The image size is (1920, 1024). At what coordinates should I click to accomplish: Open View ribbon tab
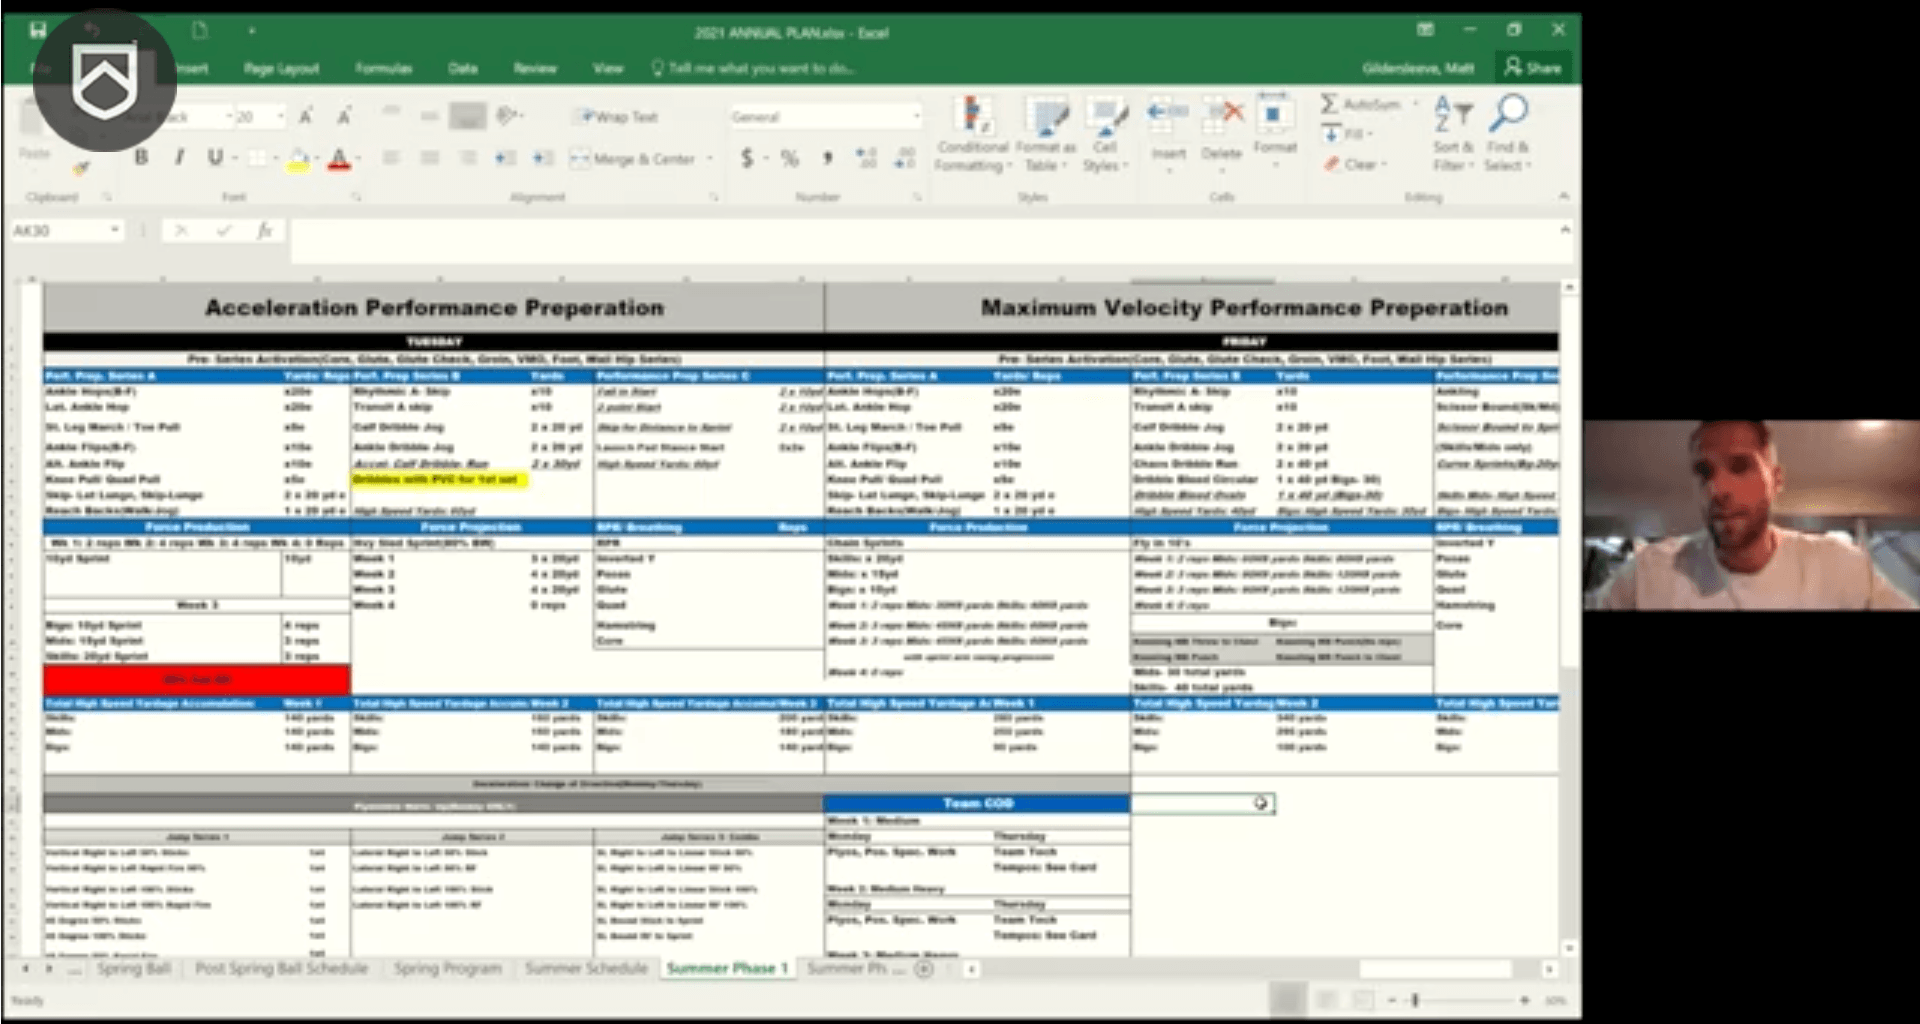tap(607, 68)
